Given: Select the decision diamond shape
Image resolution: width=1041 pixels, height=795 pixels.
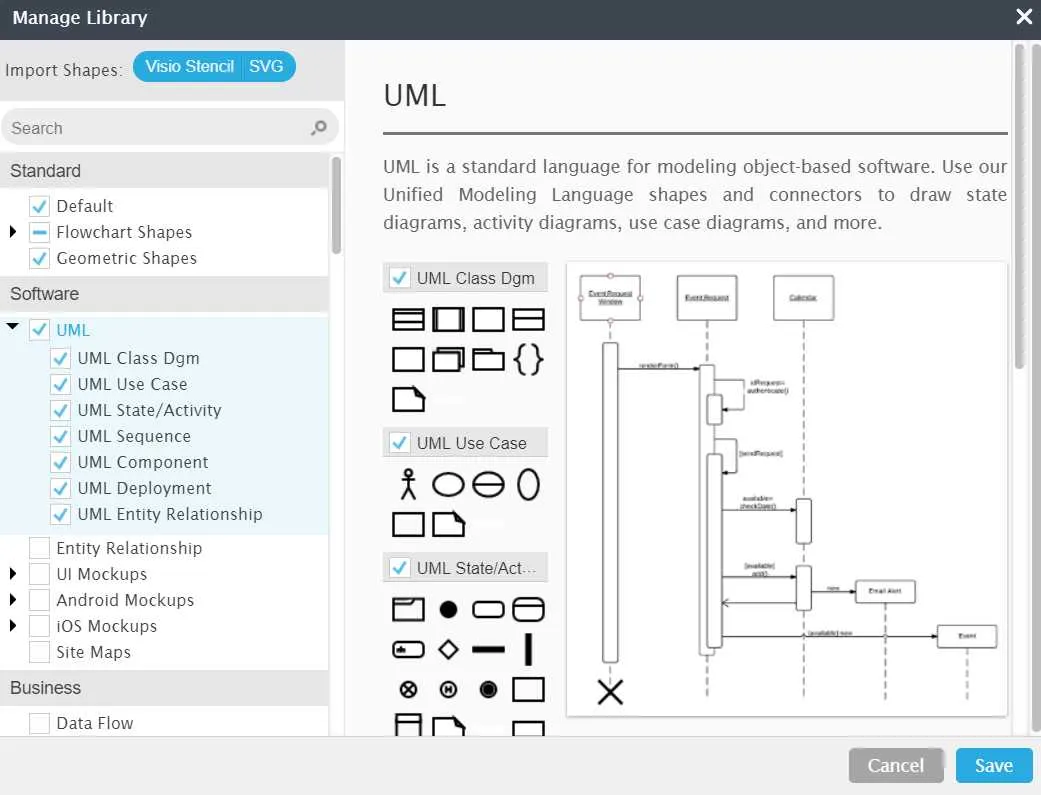Looking at the screenshot, I should point(448,649).
